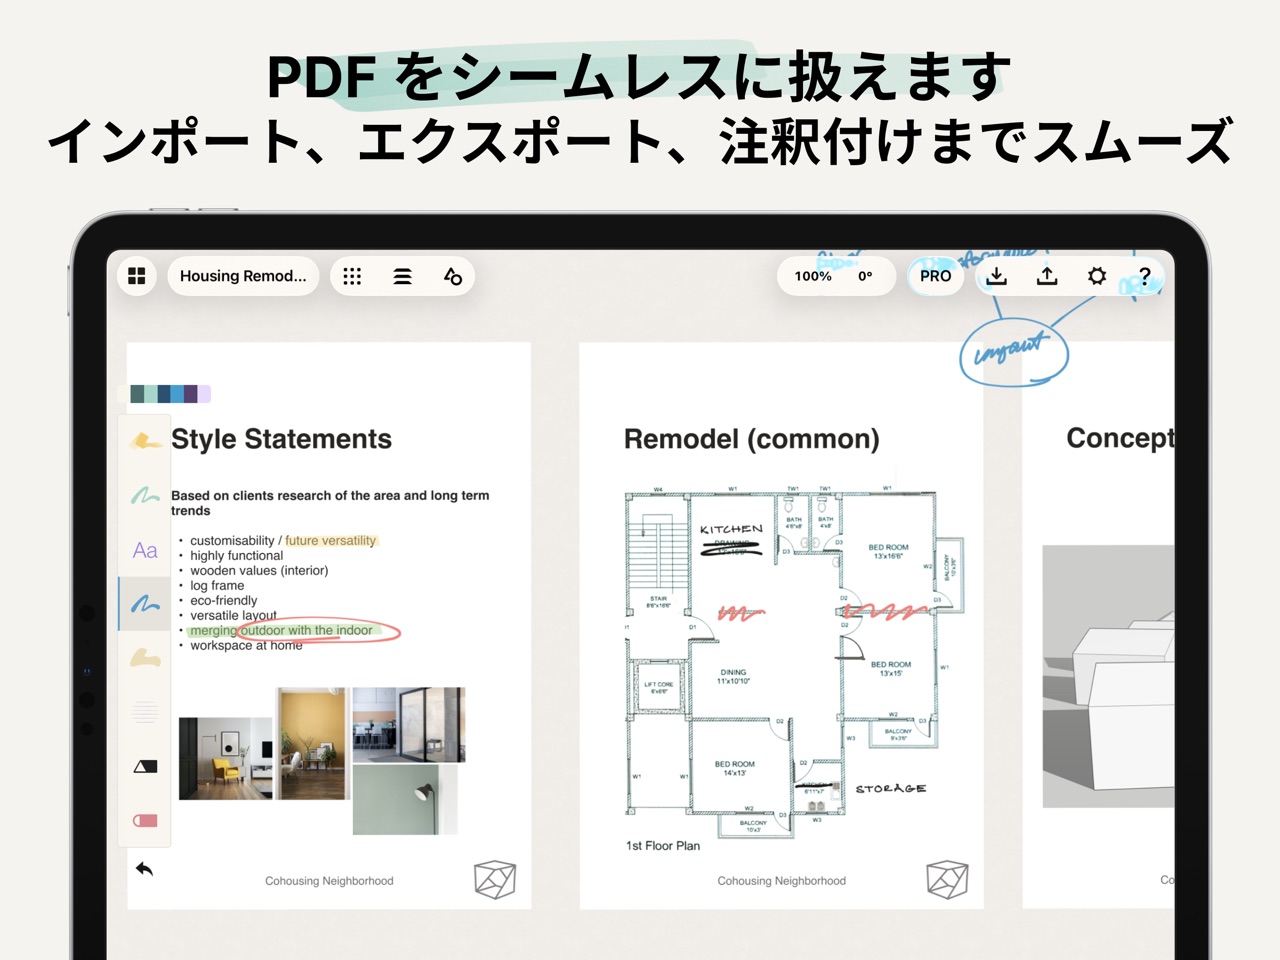Pick the light purple color swatch

(x=204, y=394)
